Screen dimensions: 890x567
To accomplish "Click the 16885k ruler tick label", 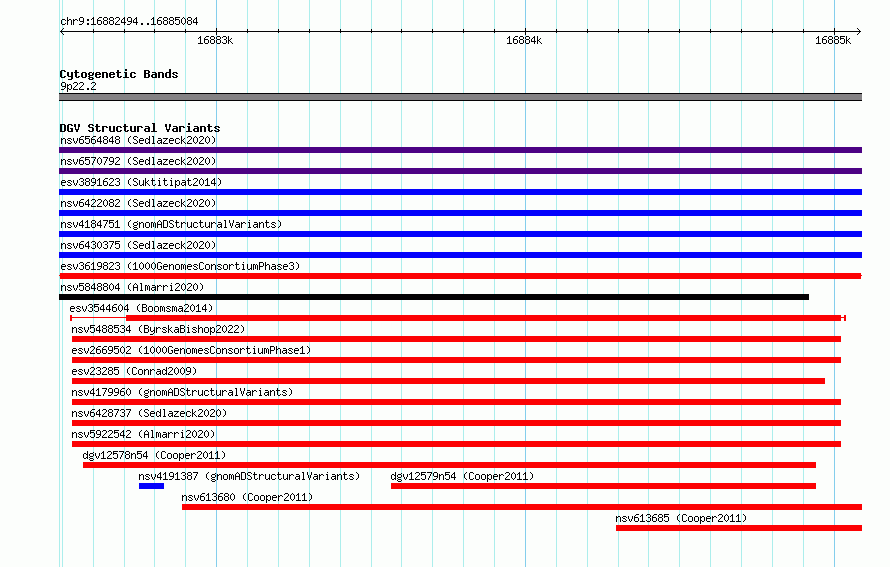I will [833, 40].
